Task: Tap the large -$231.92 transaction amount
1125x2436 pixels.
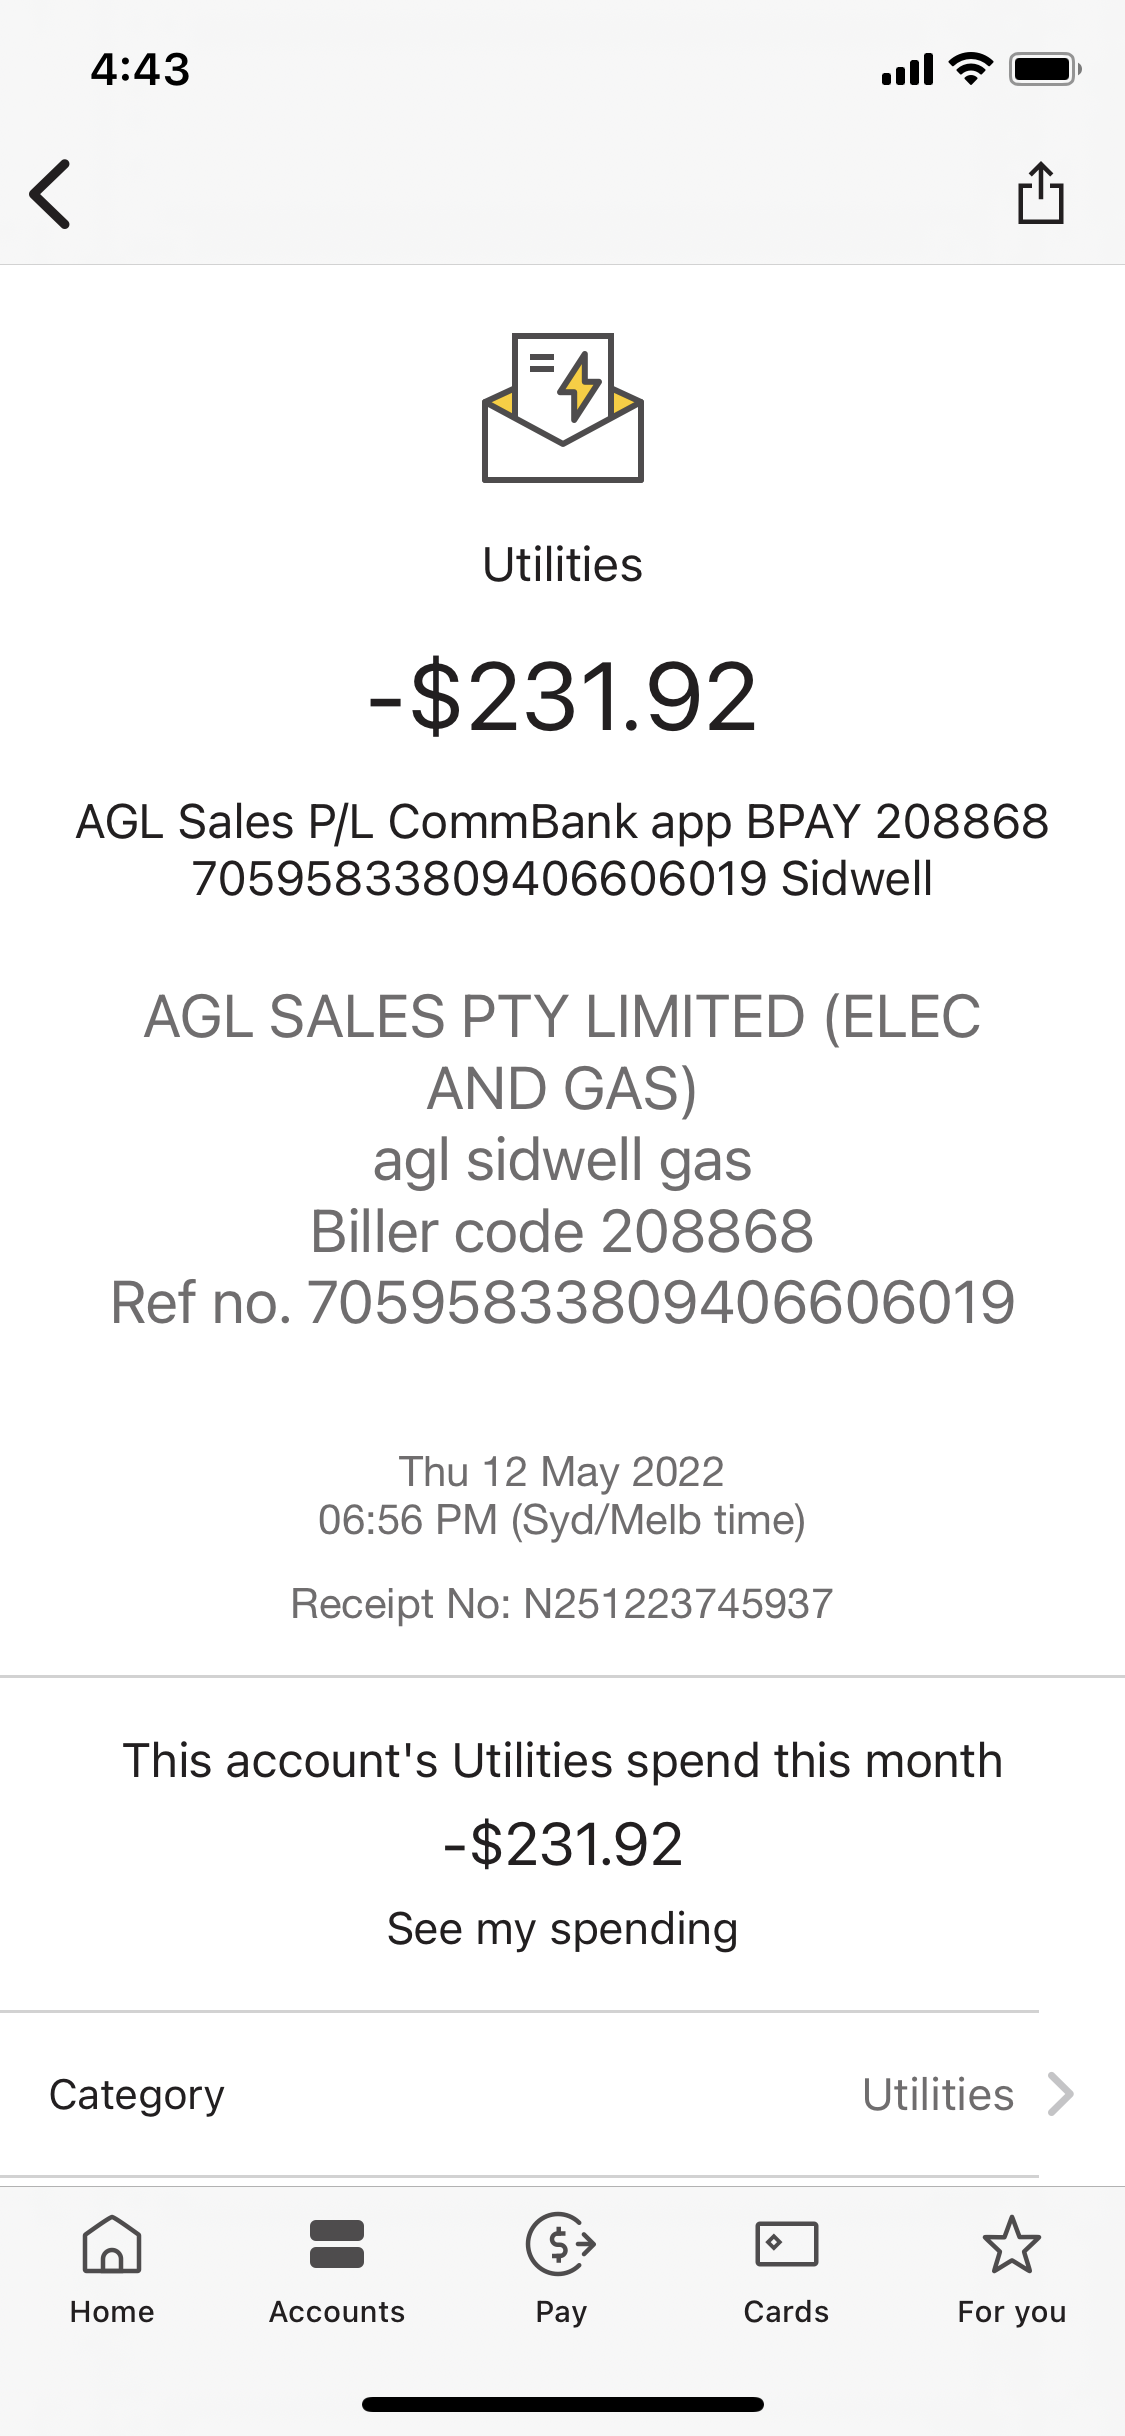Action: click(x=562, y=697)
